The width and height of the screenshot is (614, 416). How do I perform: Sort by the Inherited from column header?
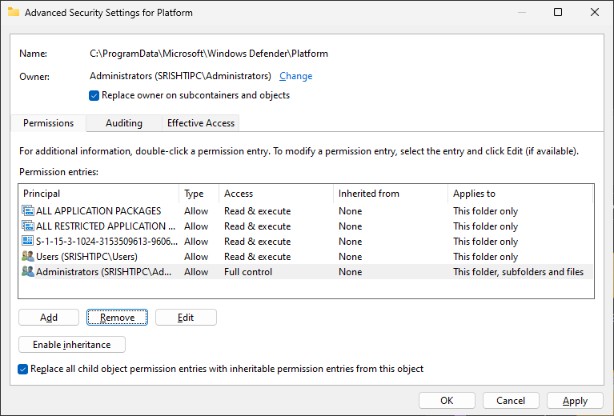tap(390, 193)
